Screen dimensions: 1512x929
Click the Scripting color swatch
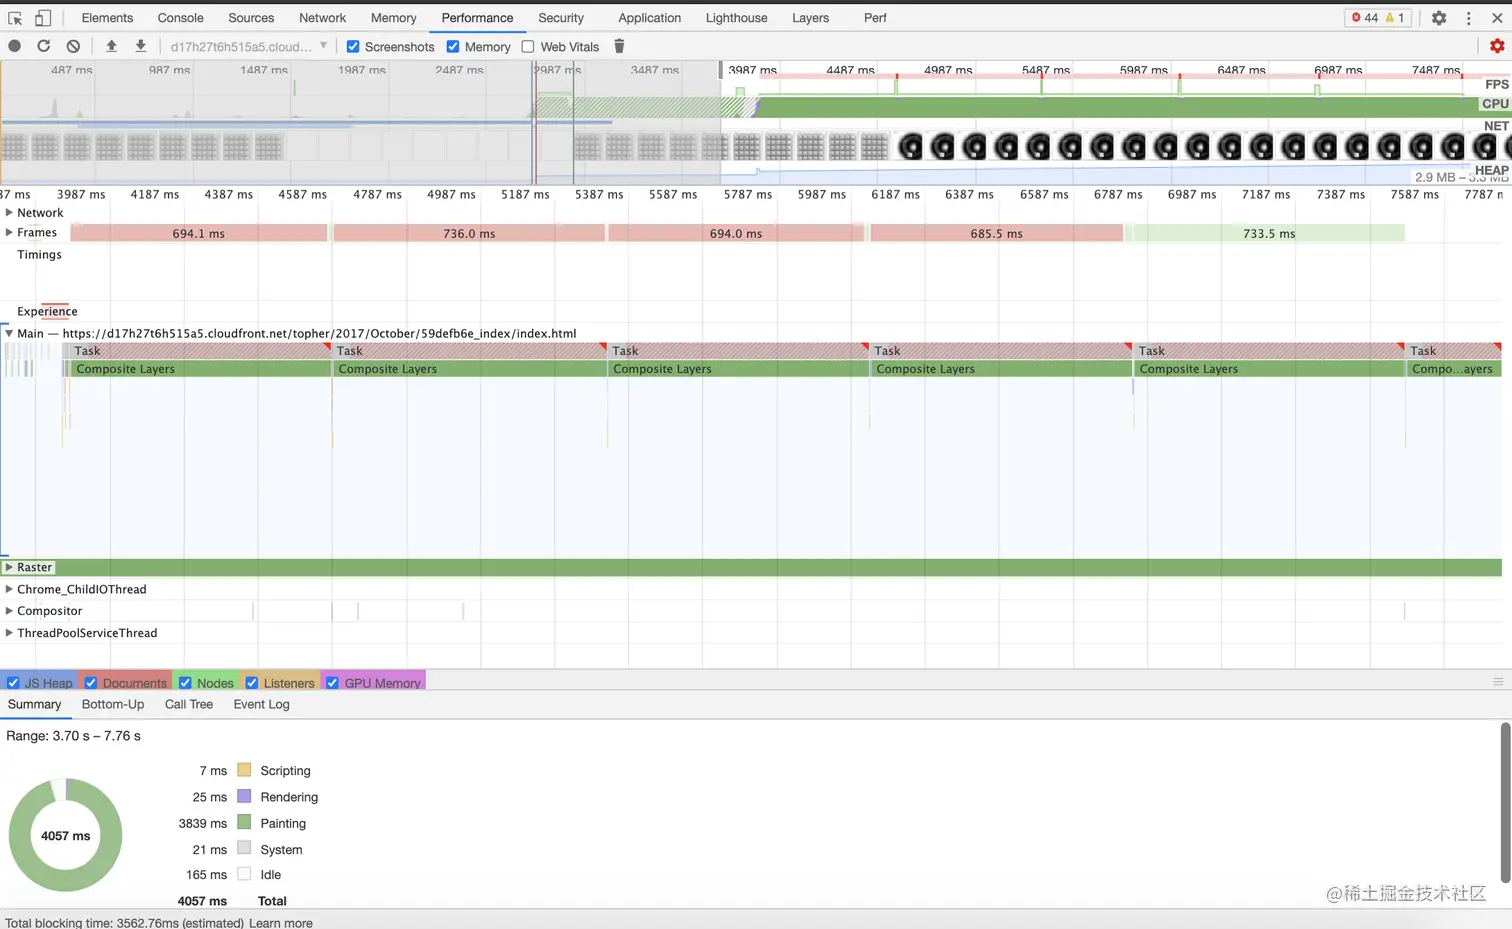pos(244,770)
